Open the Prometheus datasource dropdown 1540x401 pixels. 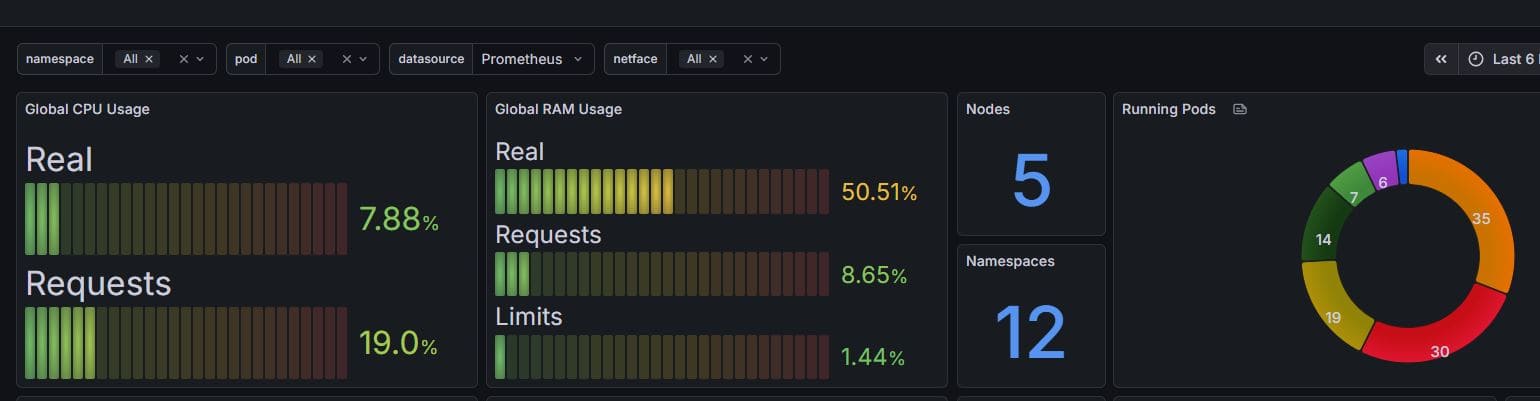(x=532, y=59)
